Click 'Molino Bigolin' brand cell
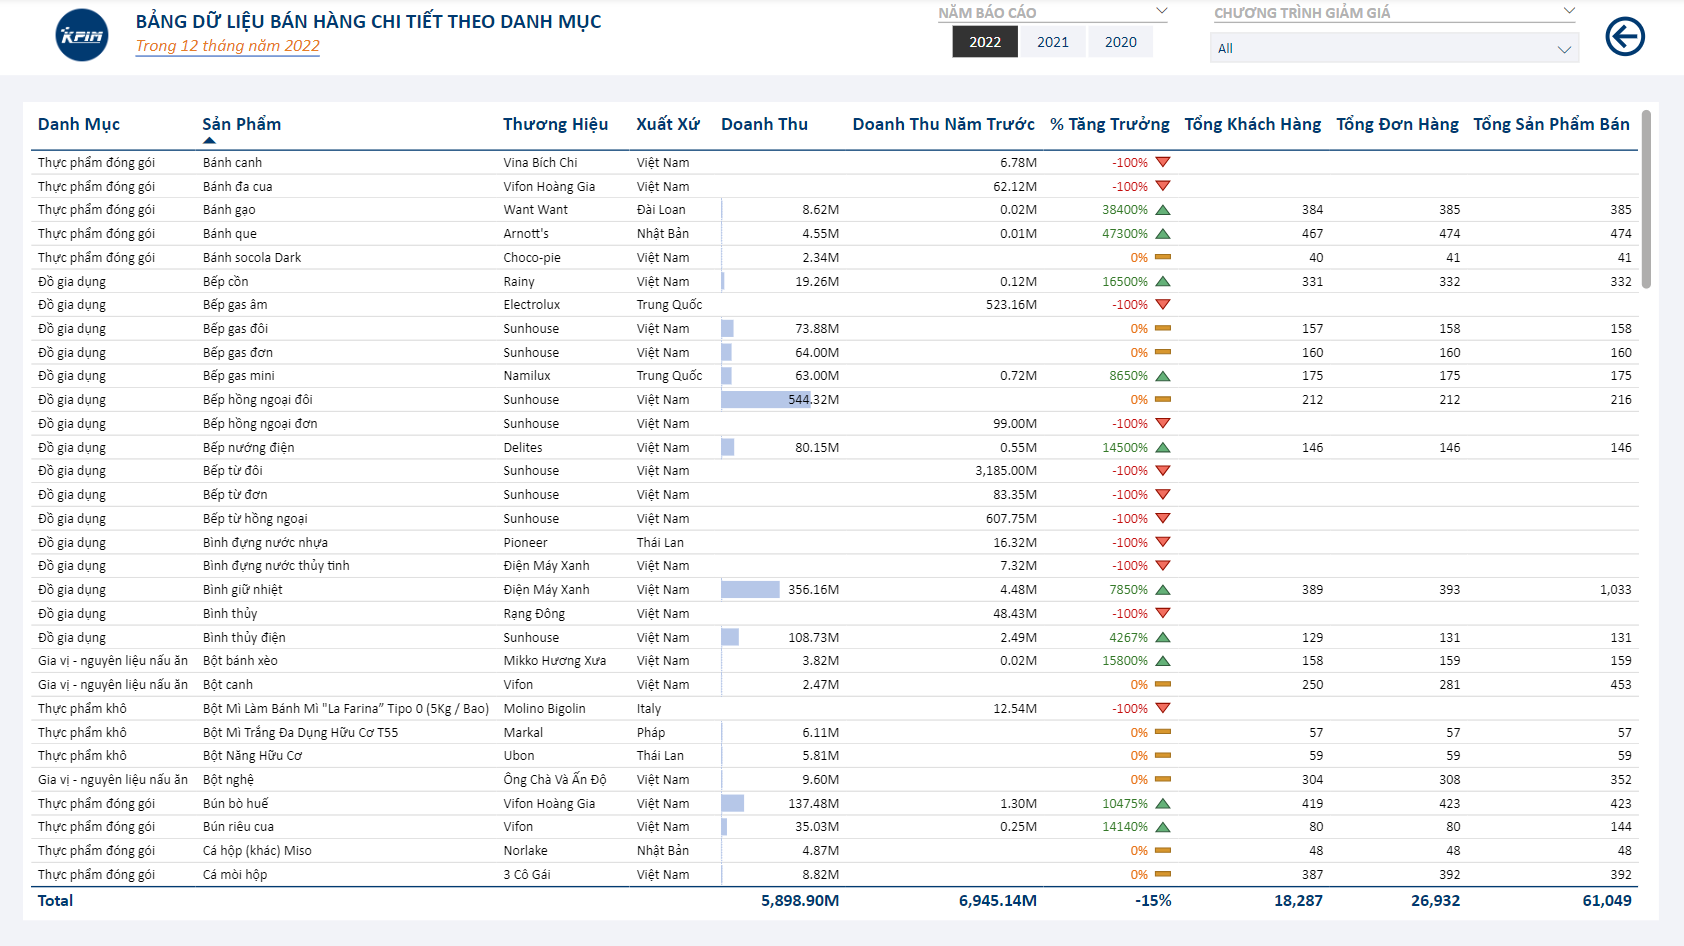 545,709
